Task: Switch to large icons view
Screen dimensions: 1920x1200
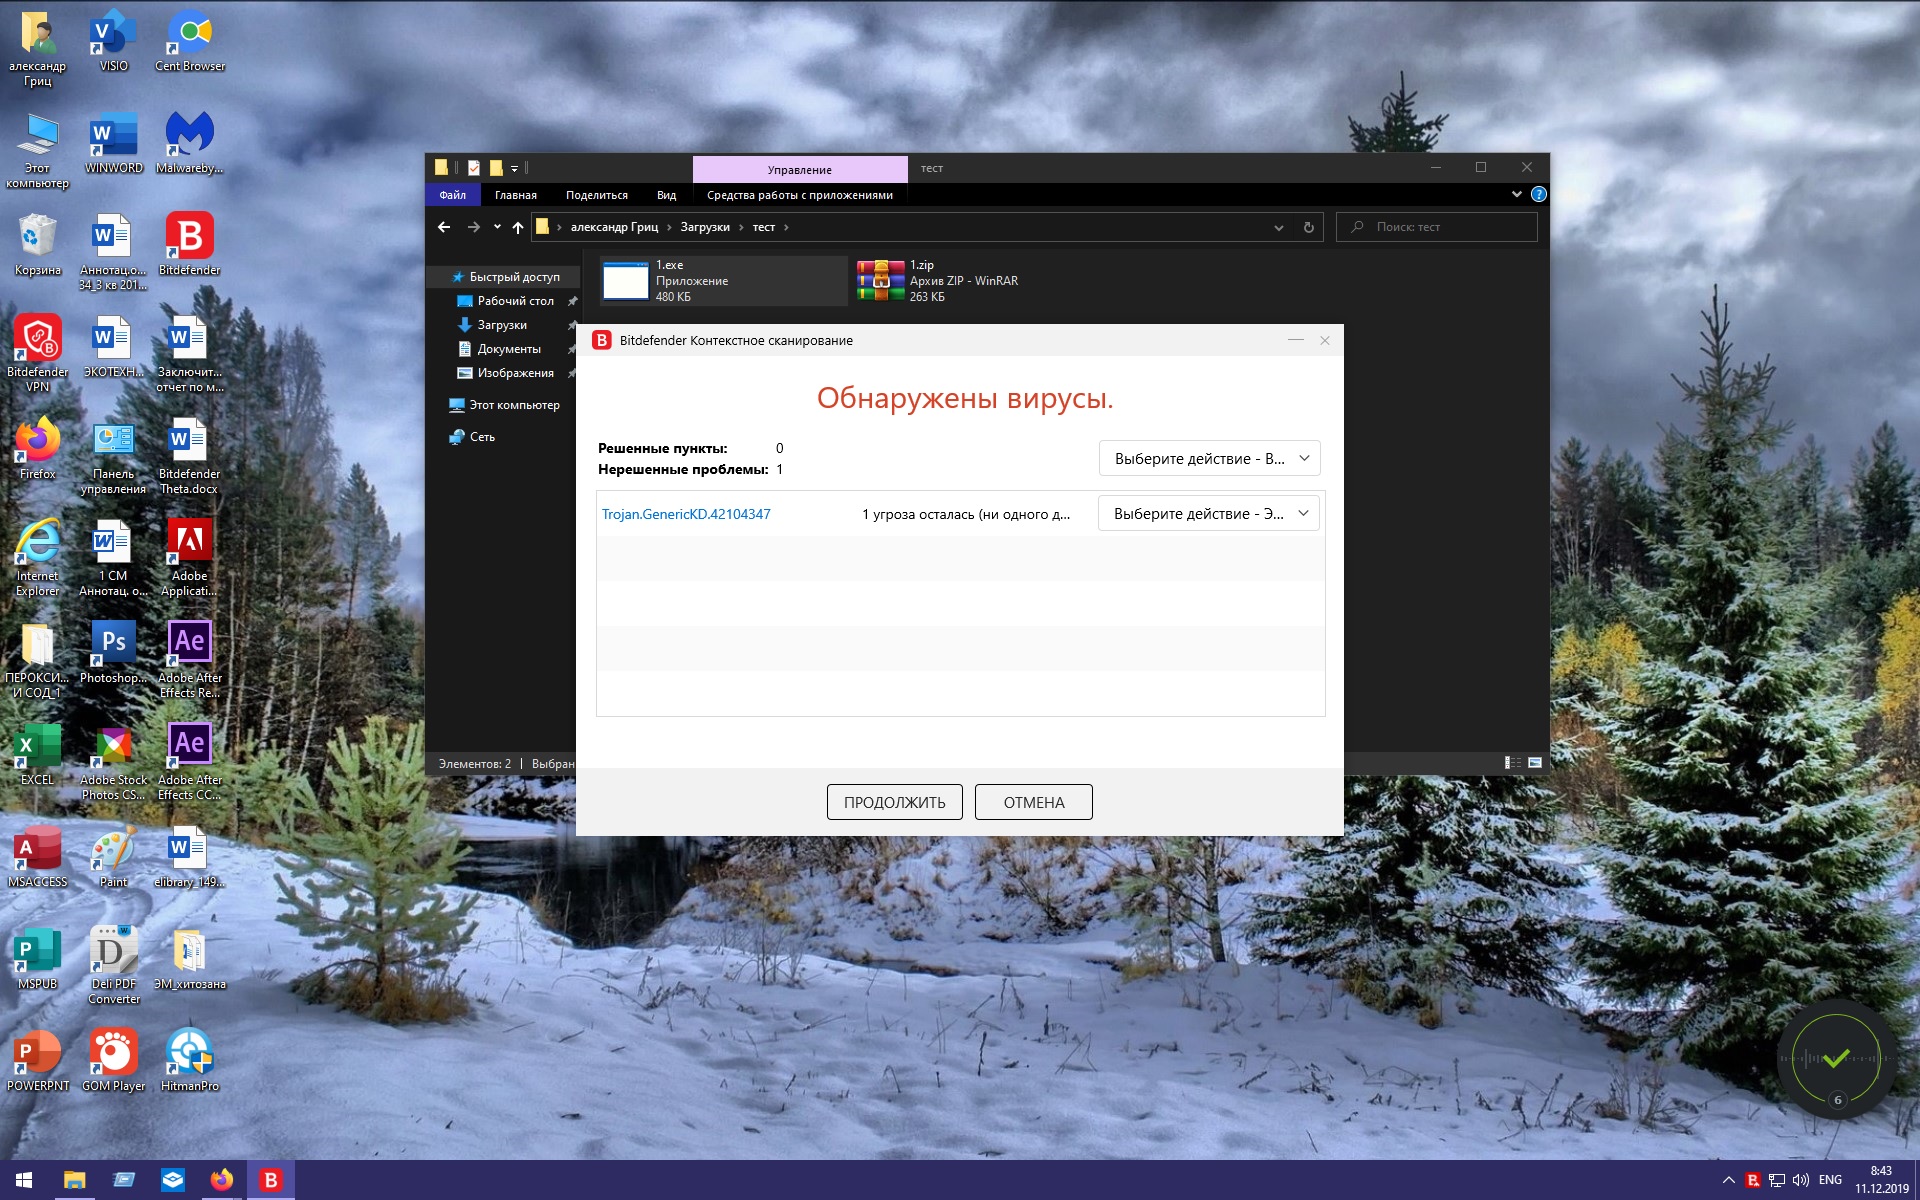Action: click(1535, 763)
